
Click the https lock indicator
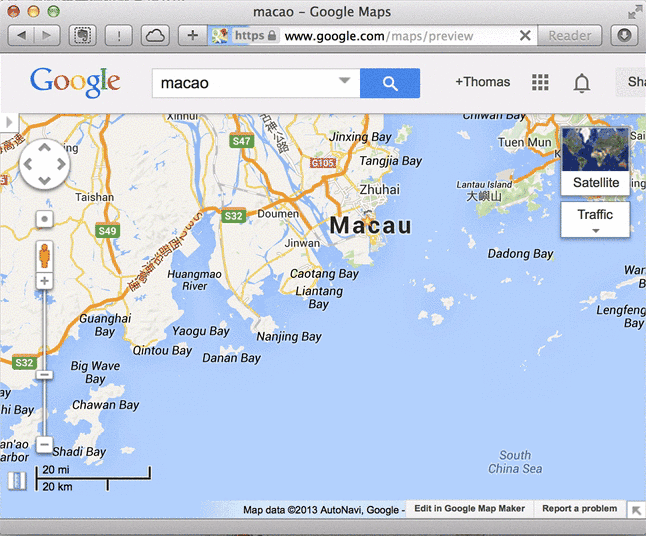[255, 35]
